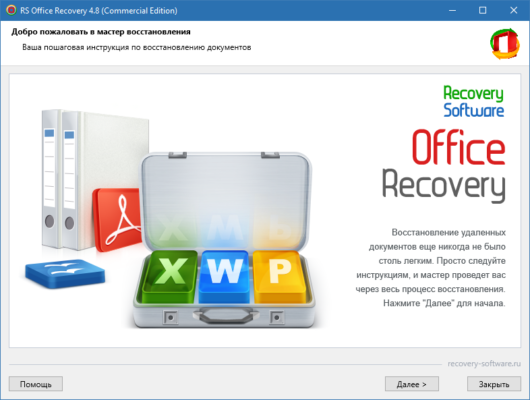The width and height of the screenshot is (530, 400).
Task: Click the Помощь button
Action: (x=36, y=384)
